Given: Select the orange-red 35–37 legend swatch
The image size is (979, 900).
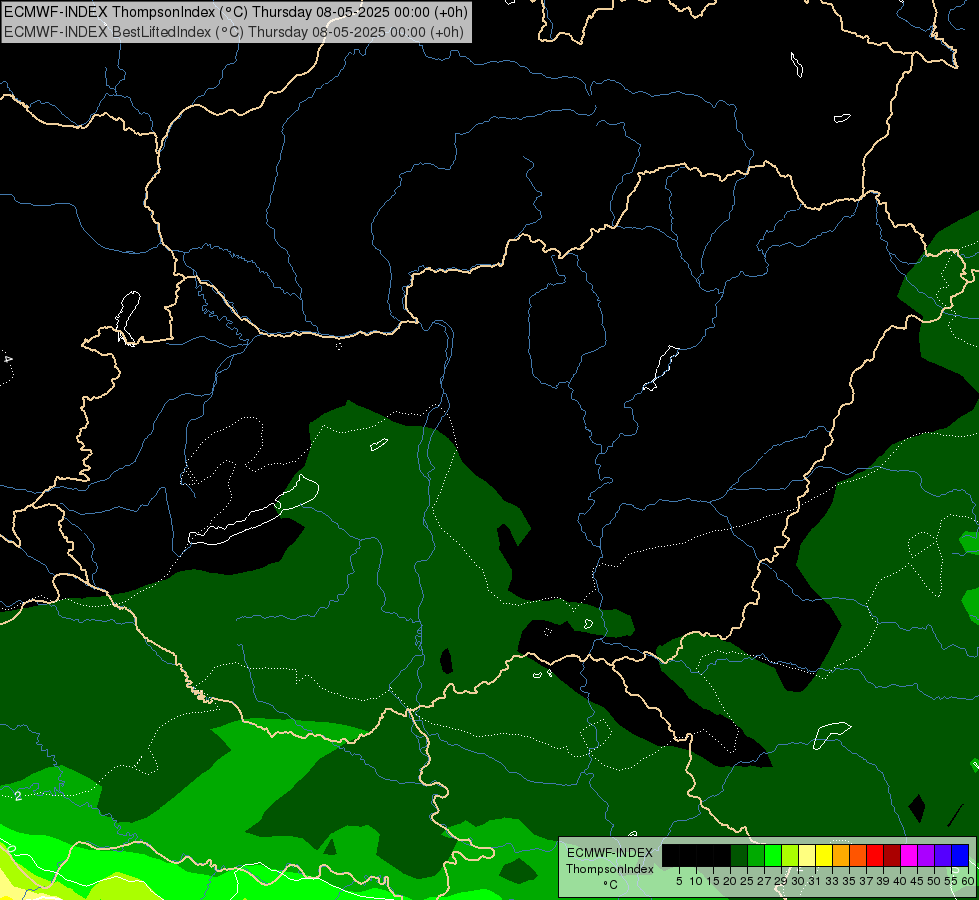Looking at the screenshot, I should [x=858, y=855].
